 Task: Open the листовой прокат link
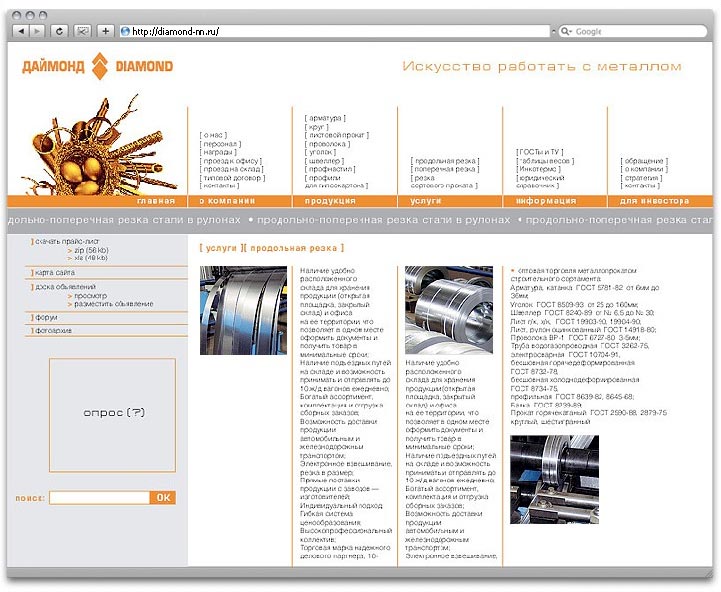point(337,135)
